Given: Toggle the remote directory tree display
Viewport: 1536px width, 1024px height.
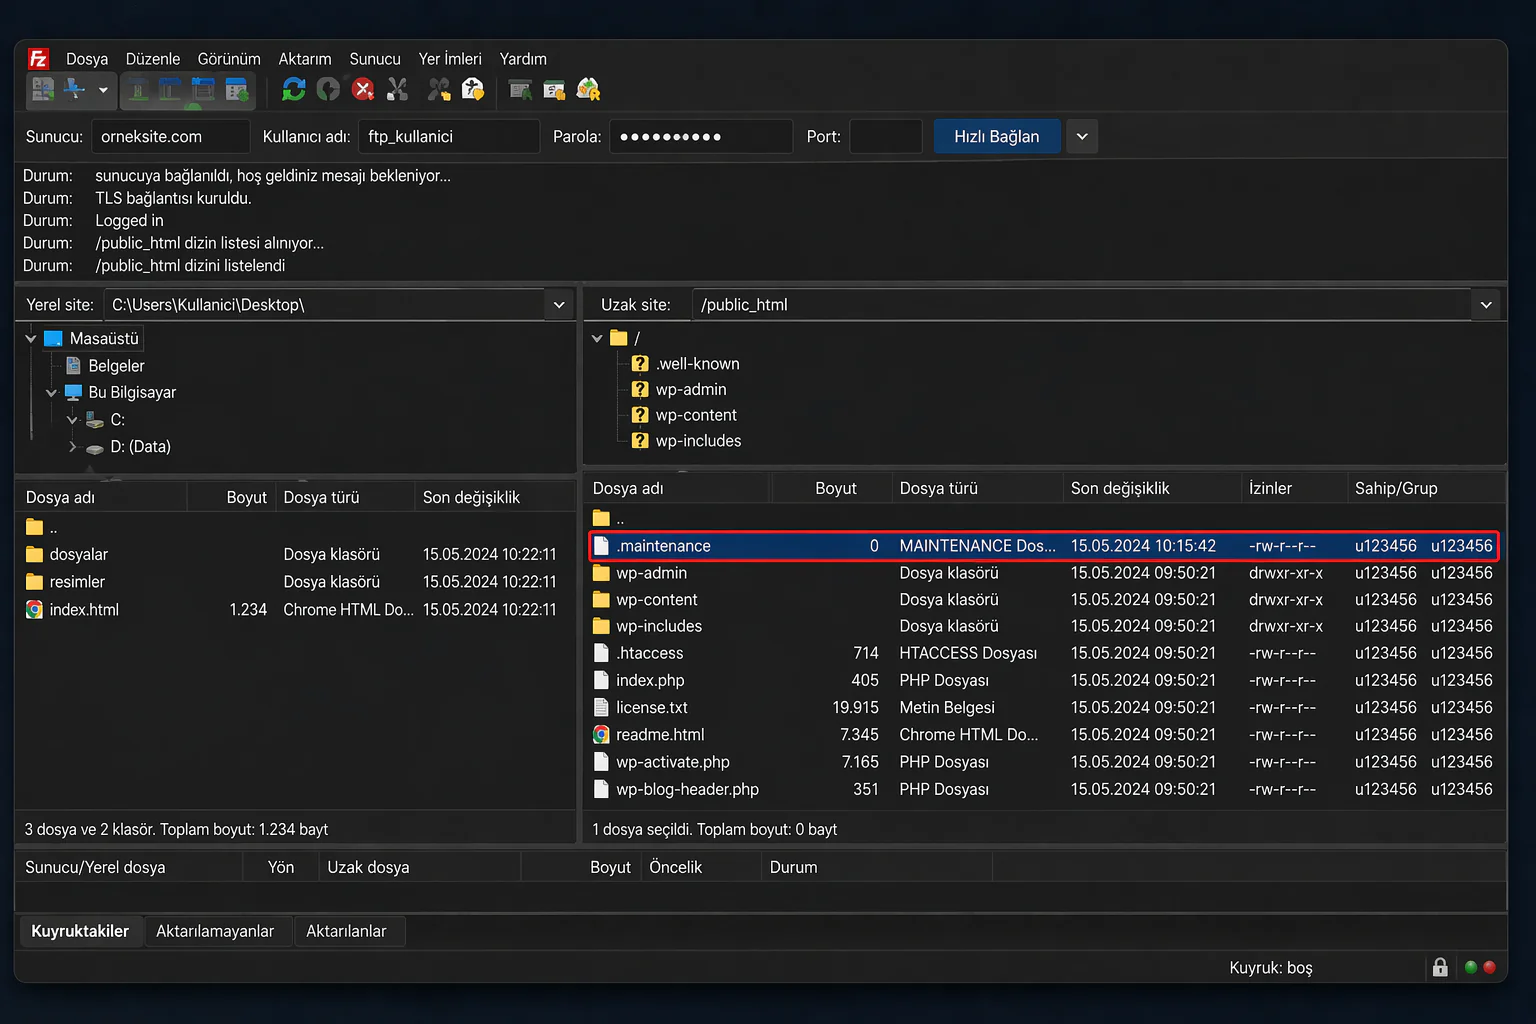Looking at the screenshot, I should [203, 90].
